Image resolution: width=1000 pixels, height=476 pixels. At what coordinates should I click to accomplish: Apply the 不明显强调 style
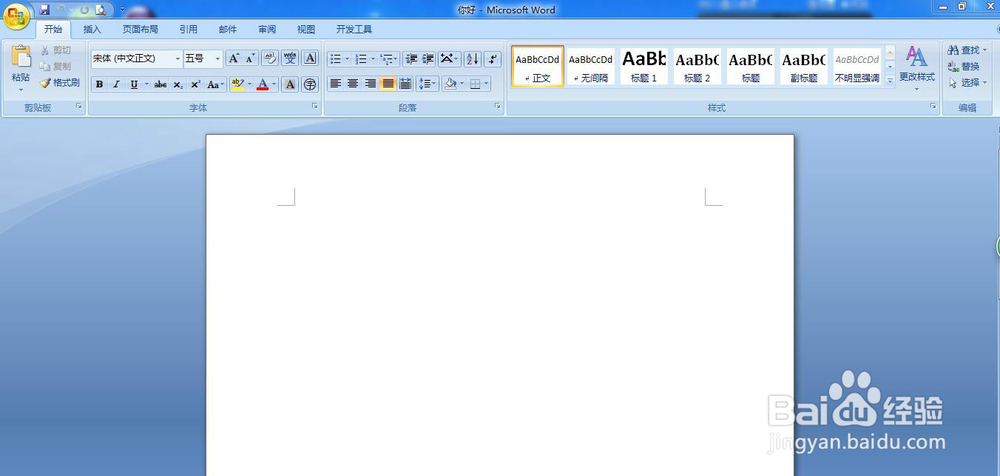tap(857, 66)
